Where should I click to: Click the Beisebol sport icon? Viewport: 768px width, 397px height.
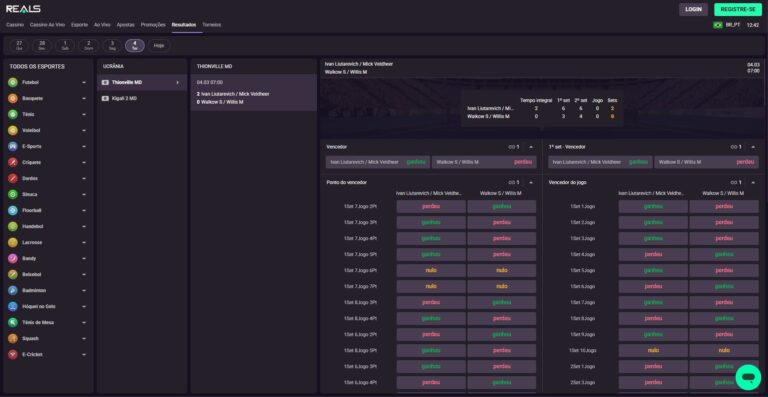[13, 275]
